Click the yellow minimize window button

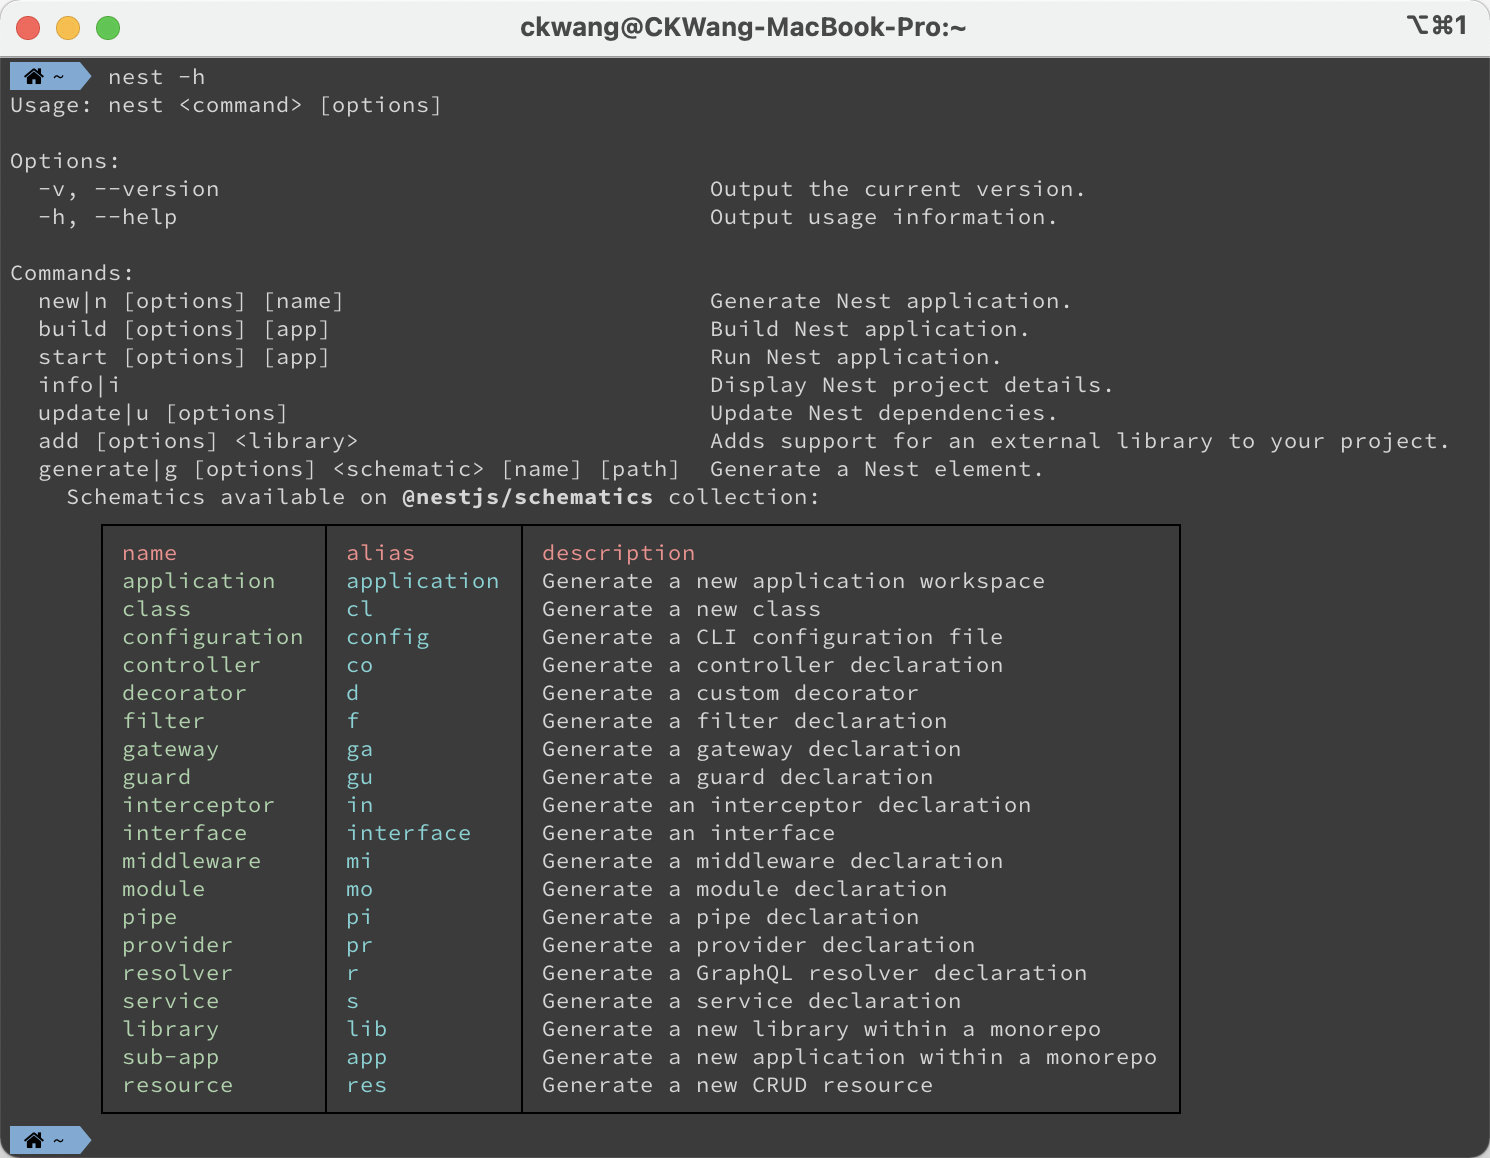tap(68, 28)
